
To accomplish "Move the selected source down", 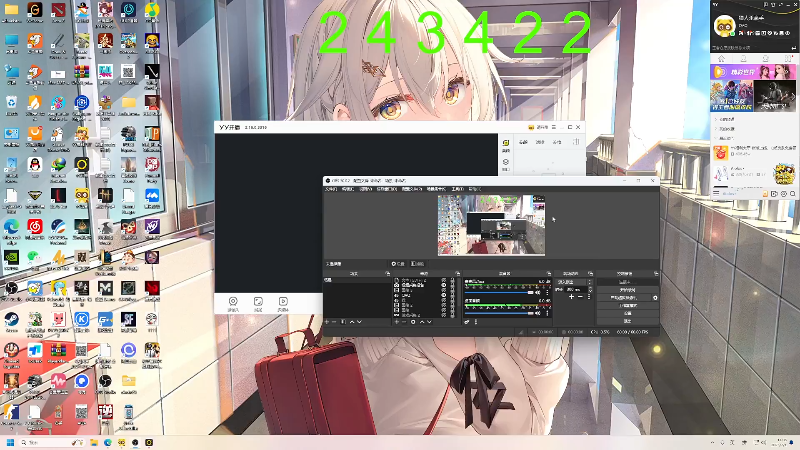I will tap(429, 322).
